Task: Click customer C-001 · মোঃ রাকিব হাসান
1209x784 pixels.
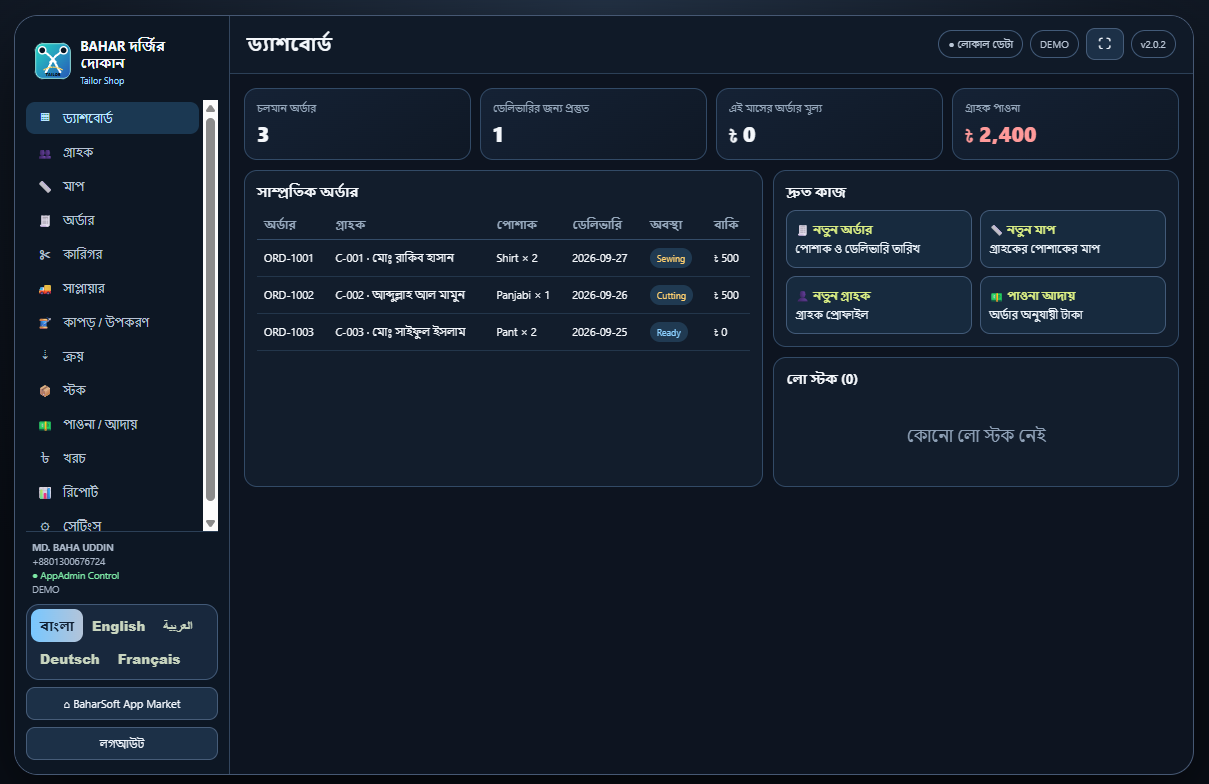Action: point(395,258)
